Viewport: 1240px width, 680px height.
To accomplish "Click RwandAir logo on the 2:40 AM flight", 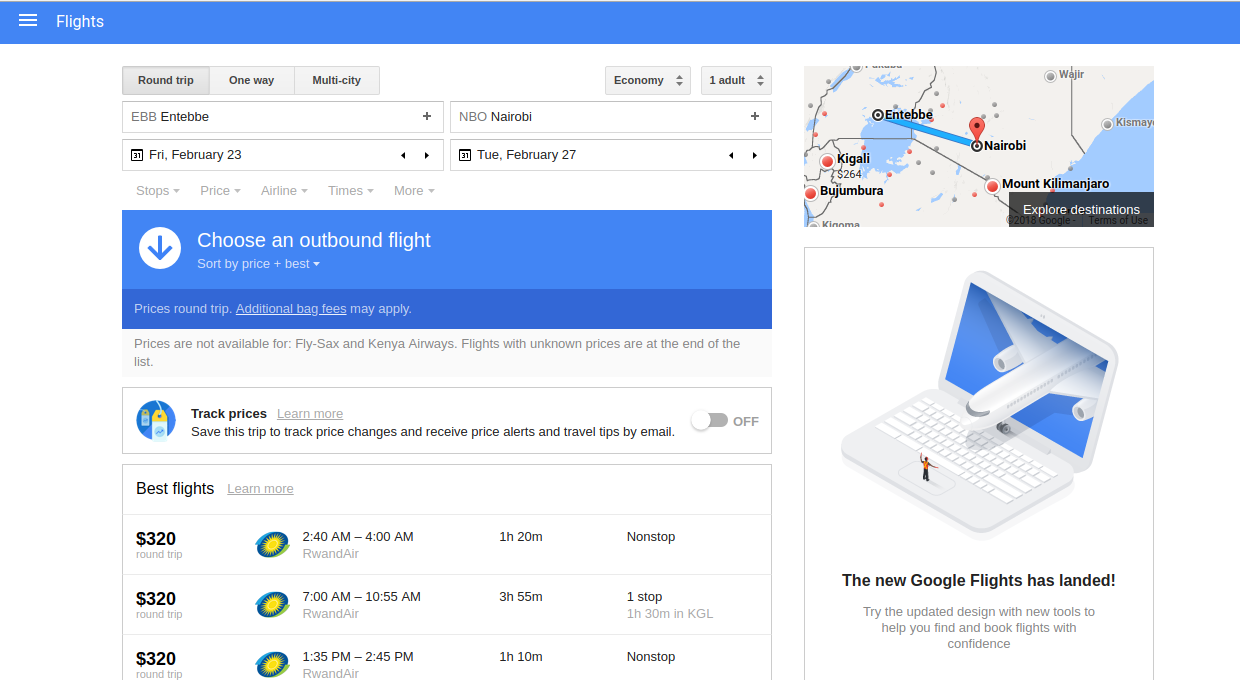I will [x=272, y=545].
